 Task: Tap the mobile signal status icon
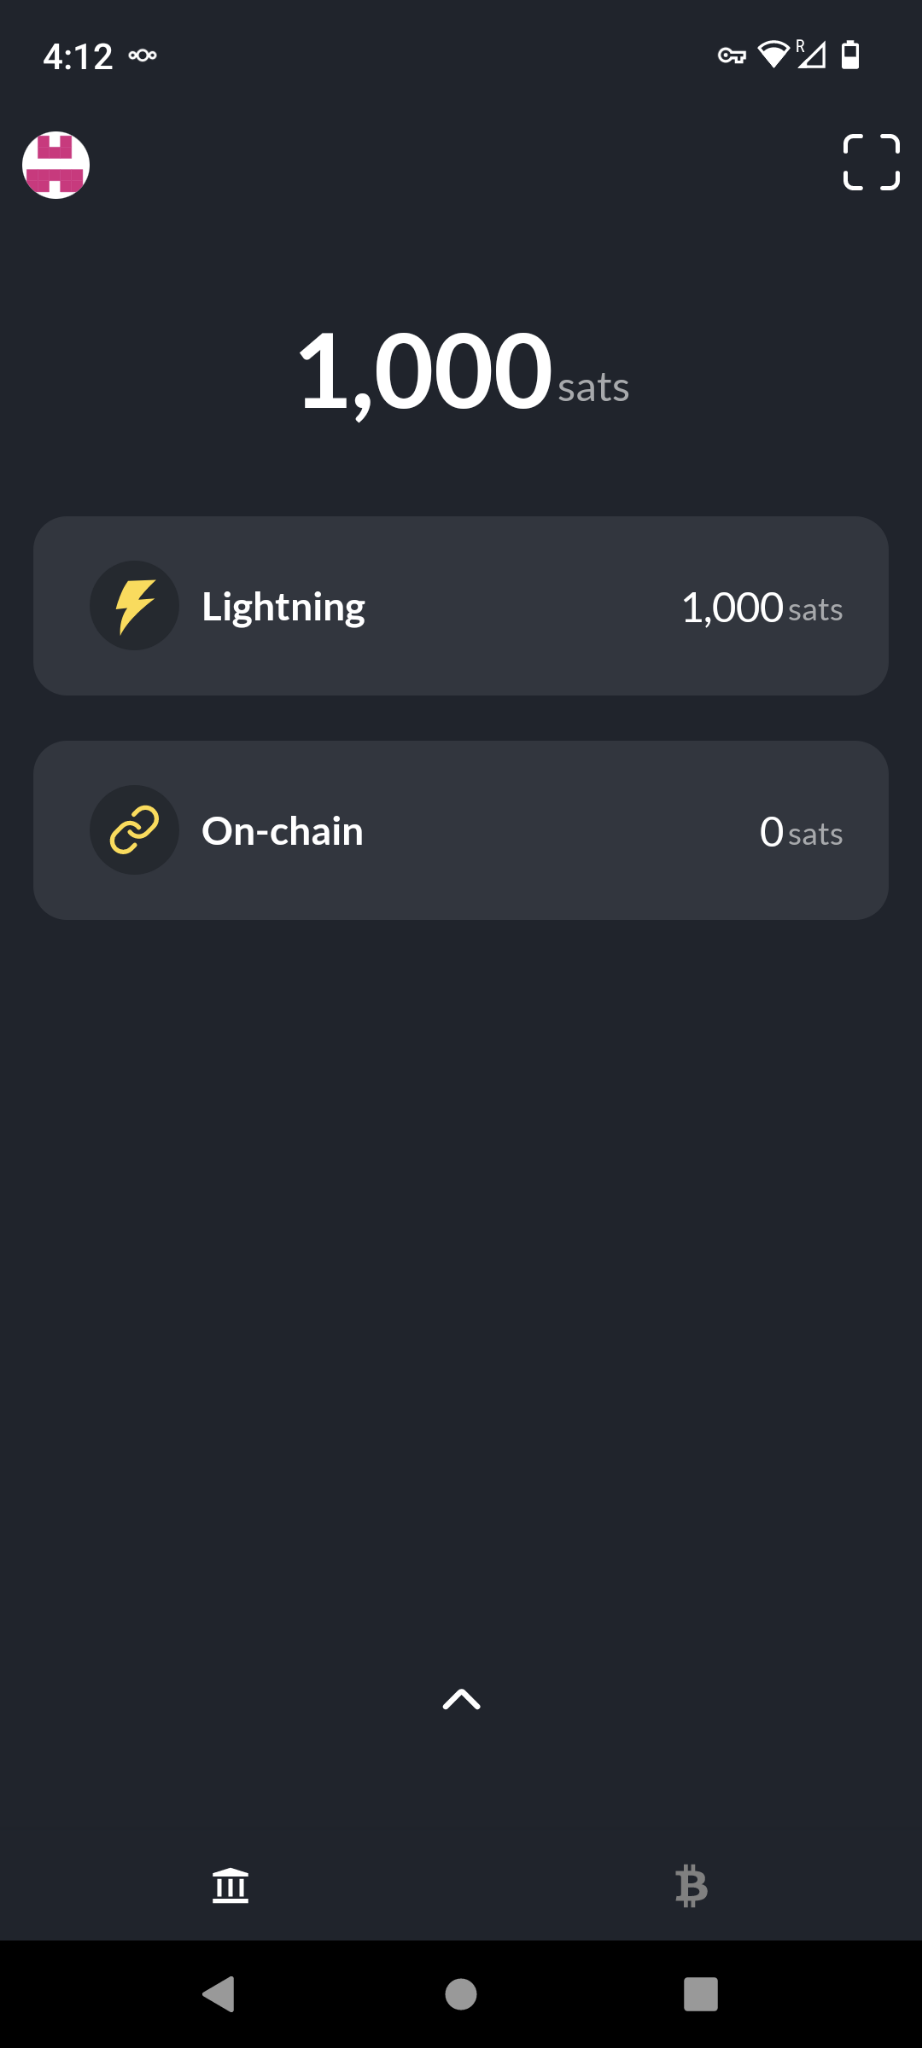coord(811,54)
